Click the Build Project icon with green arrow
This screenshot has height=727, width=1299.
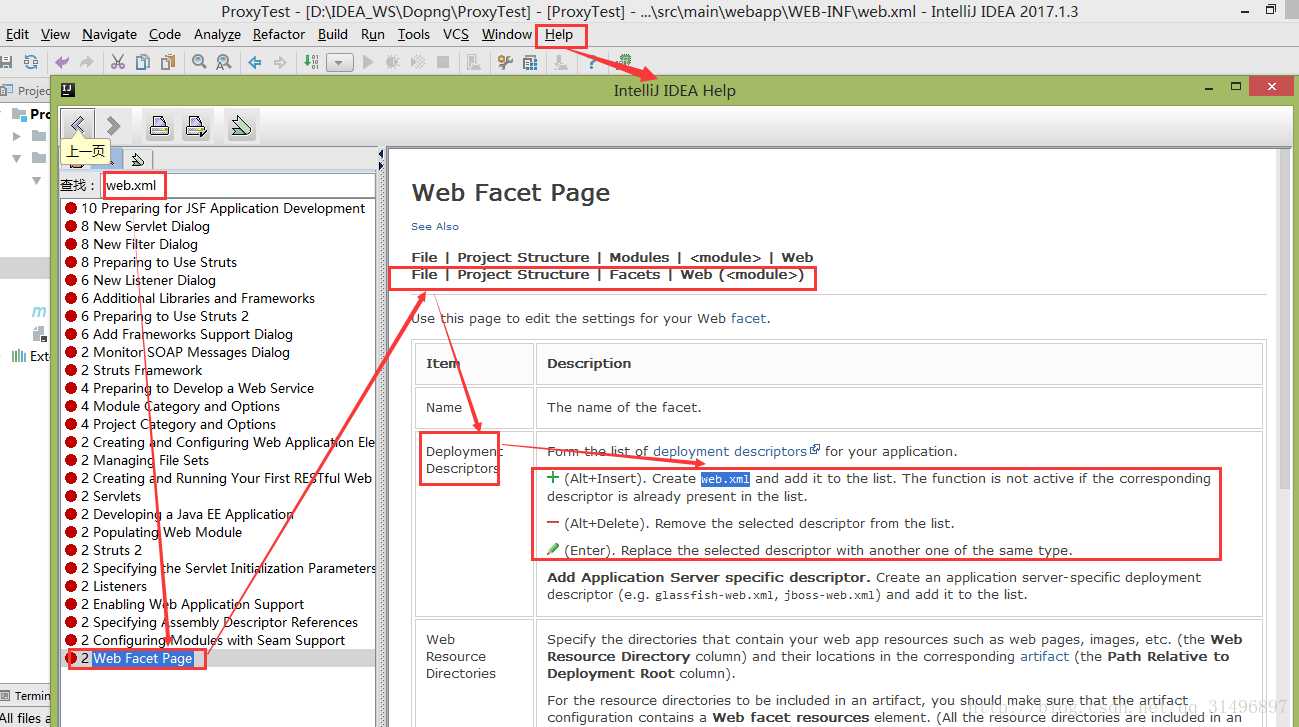(311, 62)
